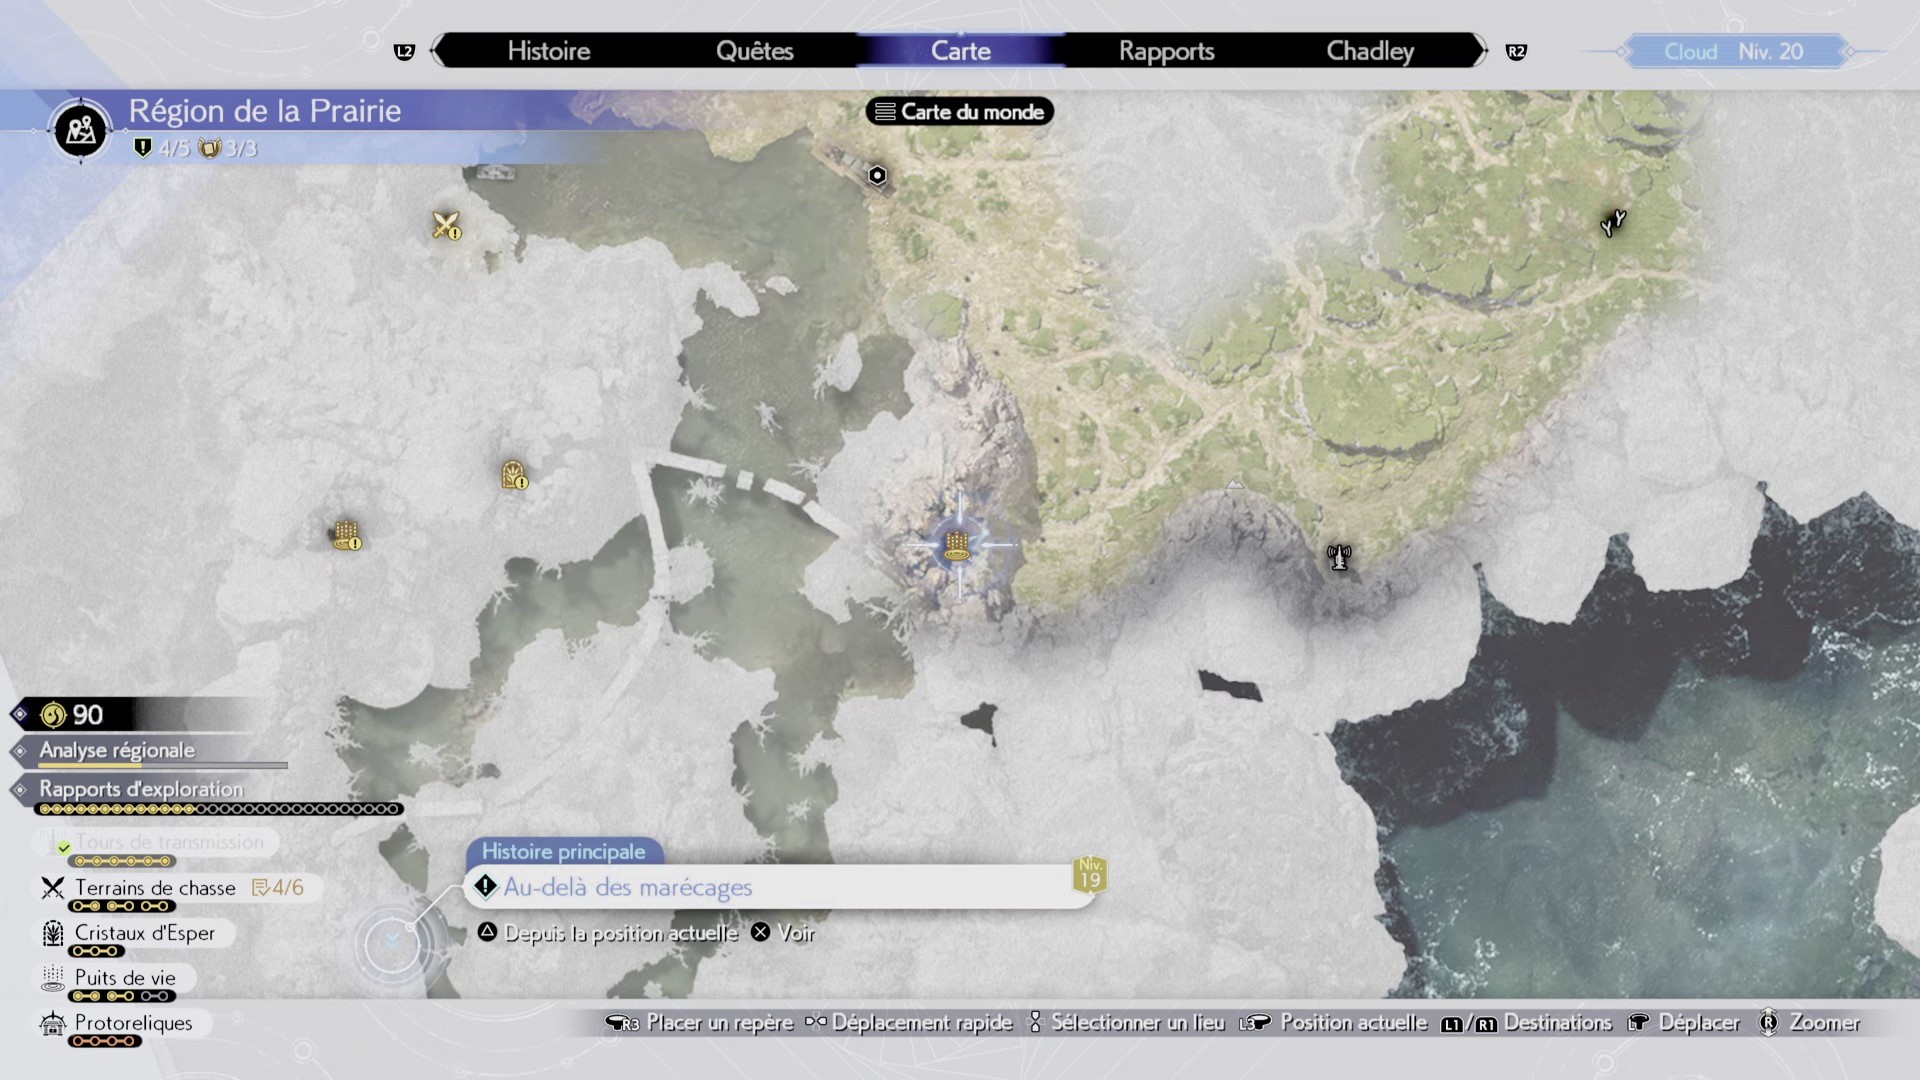The height and width of the screenshot is (1080, 1920).
Task: Click the dark quest marker near the top dock
Action: pyautogui.click(x=877, y=174)
